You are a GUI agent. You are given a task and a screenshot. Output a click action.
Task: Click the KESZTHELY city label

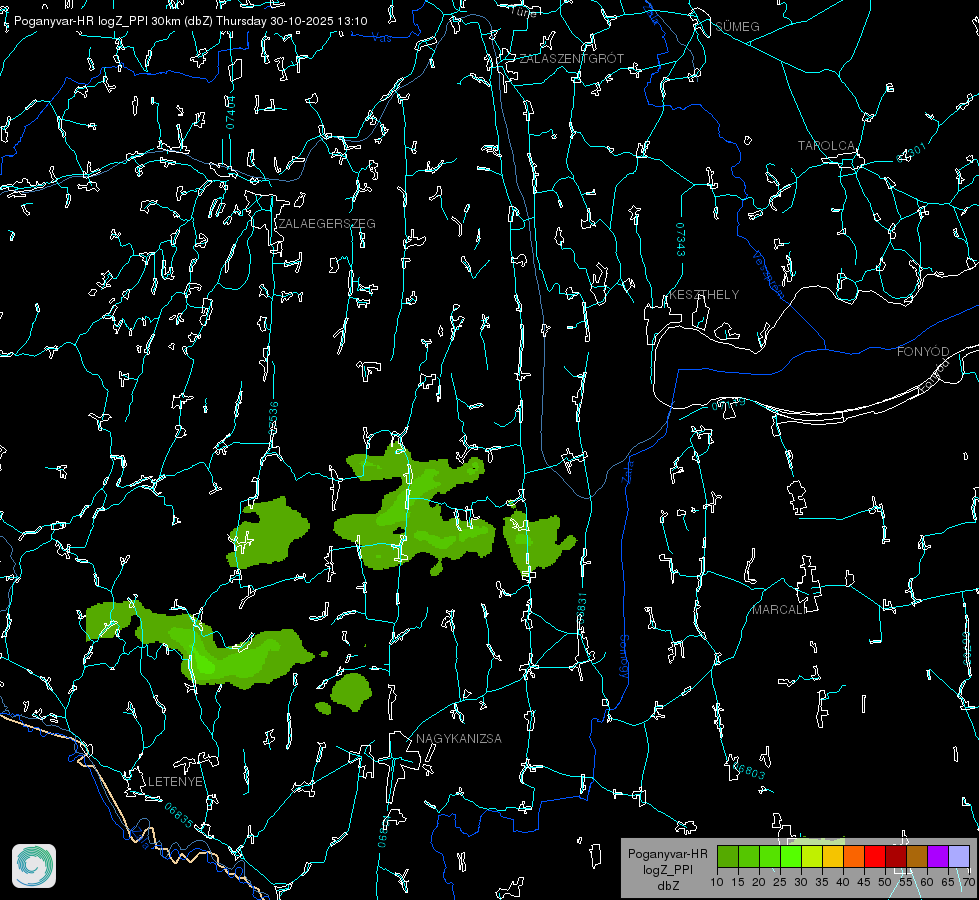coord(704,294)
